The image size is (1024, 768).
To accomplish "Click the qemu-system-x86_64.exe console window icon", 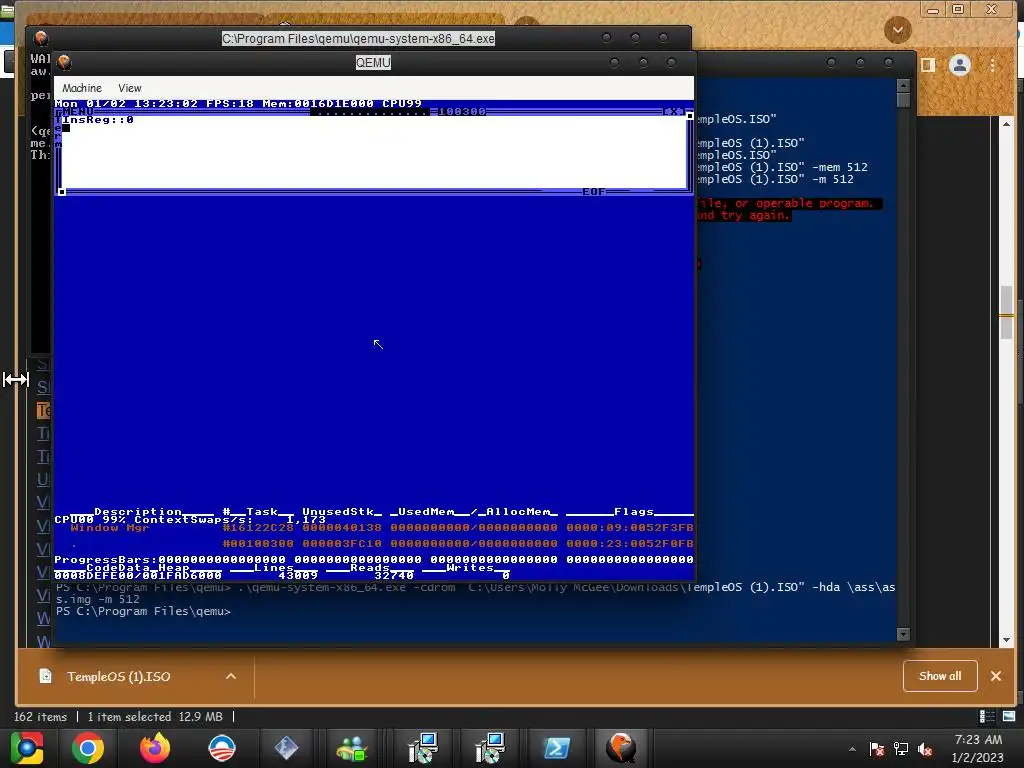I will click(x=40, y=39).
